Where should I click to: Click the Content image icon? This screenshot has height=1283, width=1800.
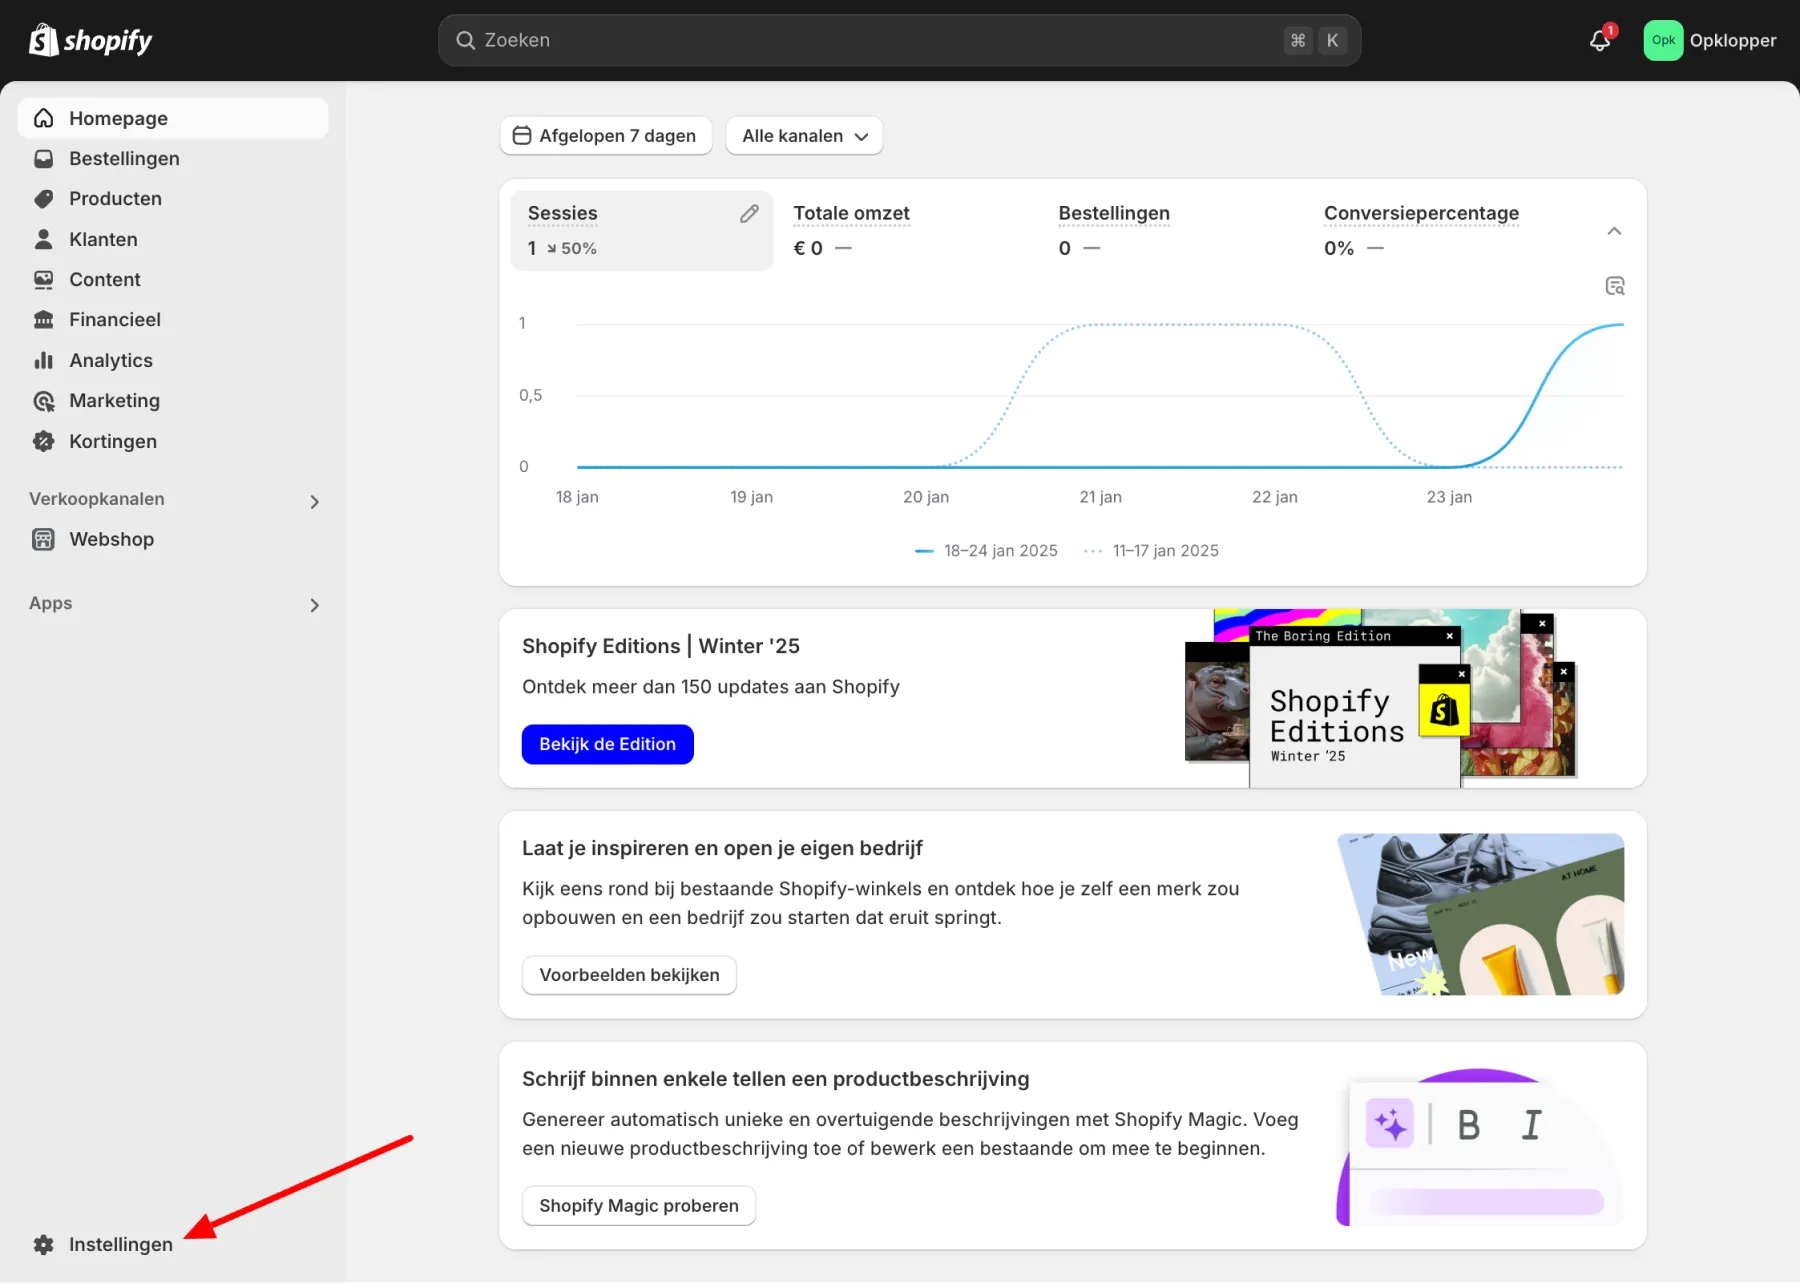44,279
